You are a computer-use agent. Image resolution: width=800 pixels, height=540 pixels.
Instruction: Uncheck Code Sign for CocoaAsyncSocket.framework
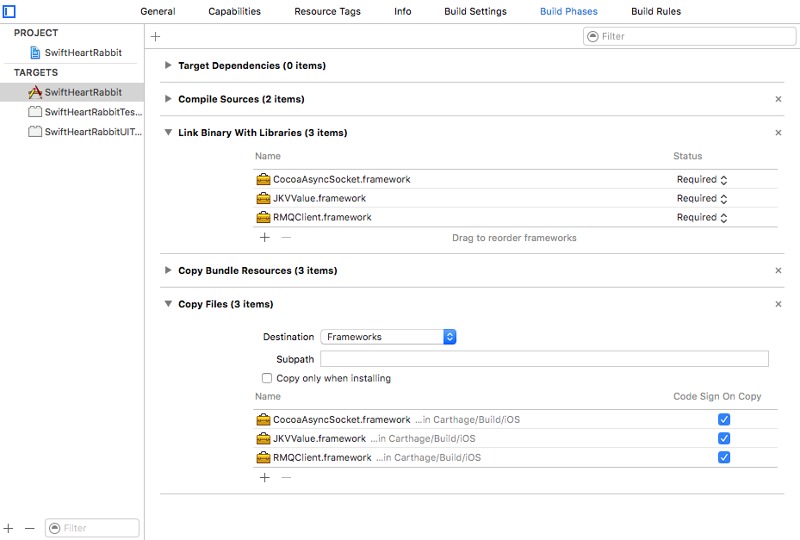pos(724,420)
